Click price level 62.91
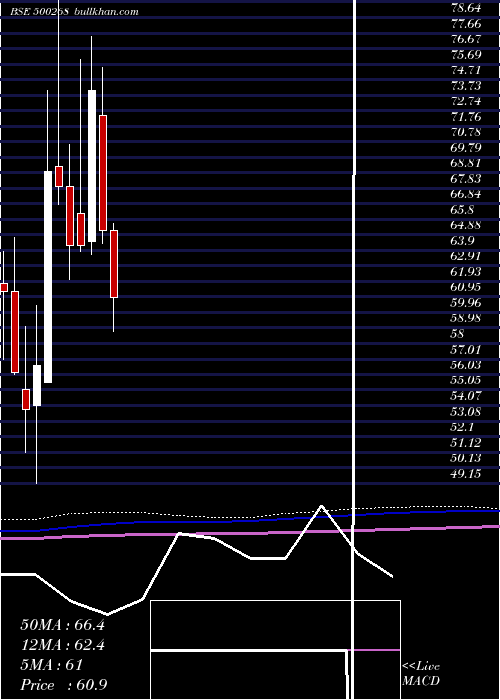The height and width of the screenshot is (700, 500). (x=466, y=256)
